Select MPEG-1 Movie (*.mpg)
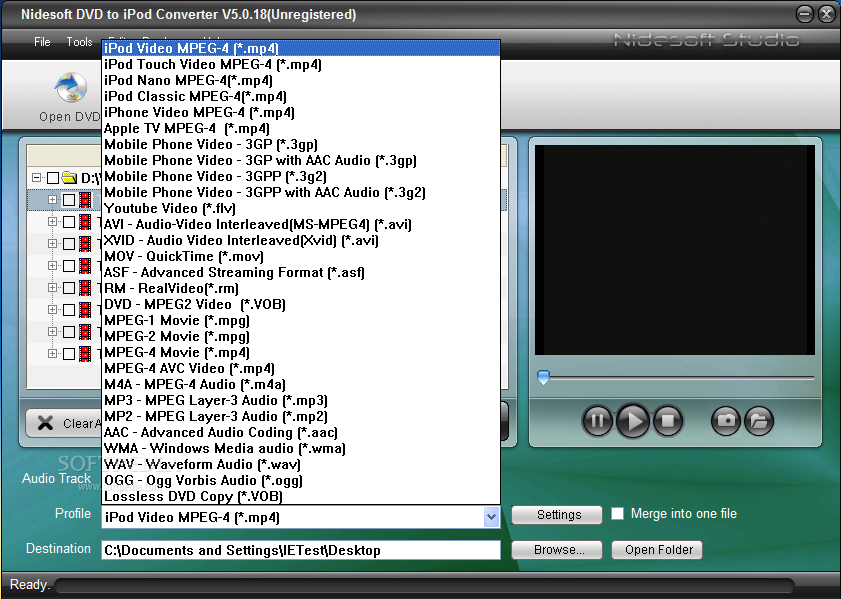 (x=301, y=321)
